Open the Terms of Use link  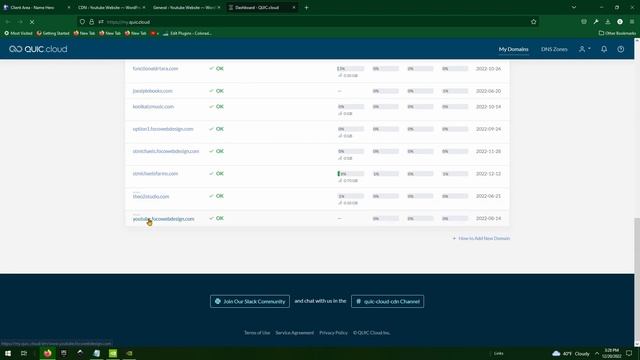(257, 333)
